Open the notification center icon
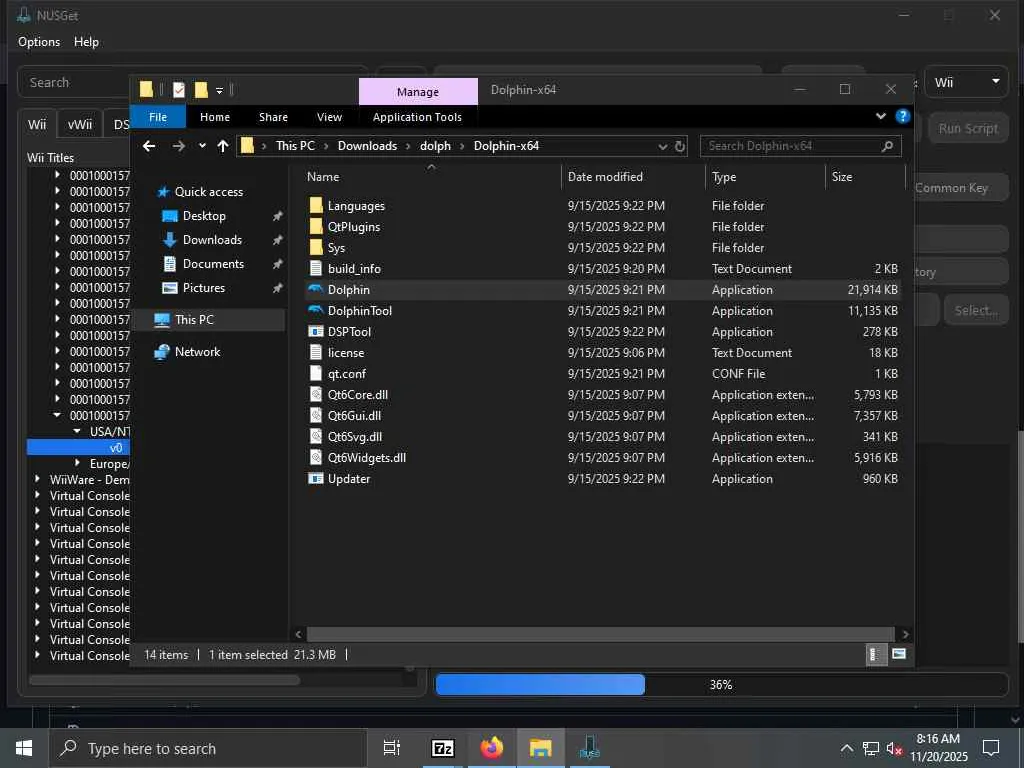The height and width of the screenshot is (768, 1024). [x=991, y=748]
